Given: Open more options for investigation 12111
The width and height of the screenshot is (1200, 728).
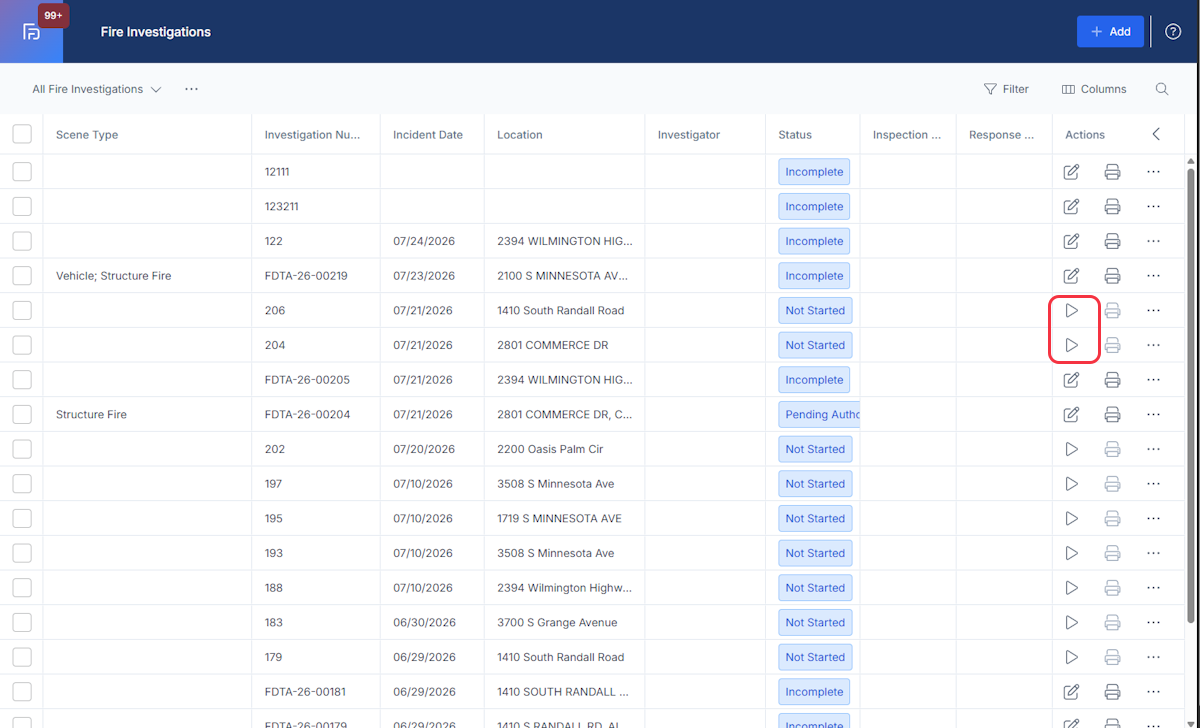Looking at the screenshot, I should (x=1153, y=172).
